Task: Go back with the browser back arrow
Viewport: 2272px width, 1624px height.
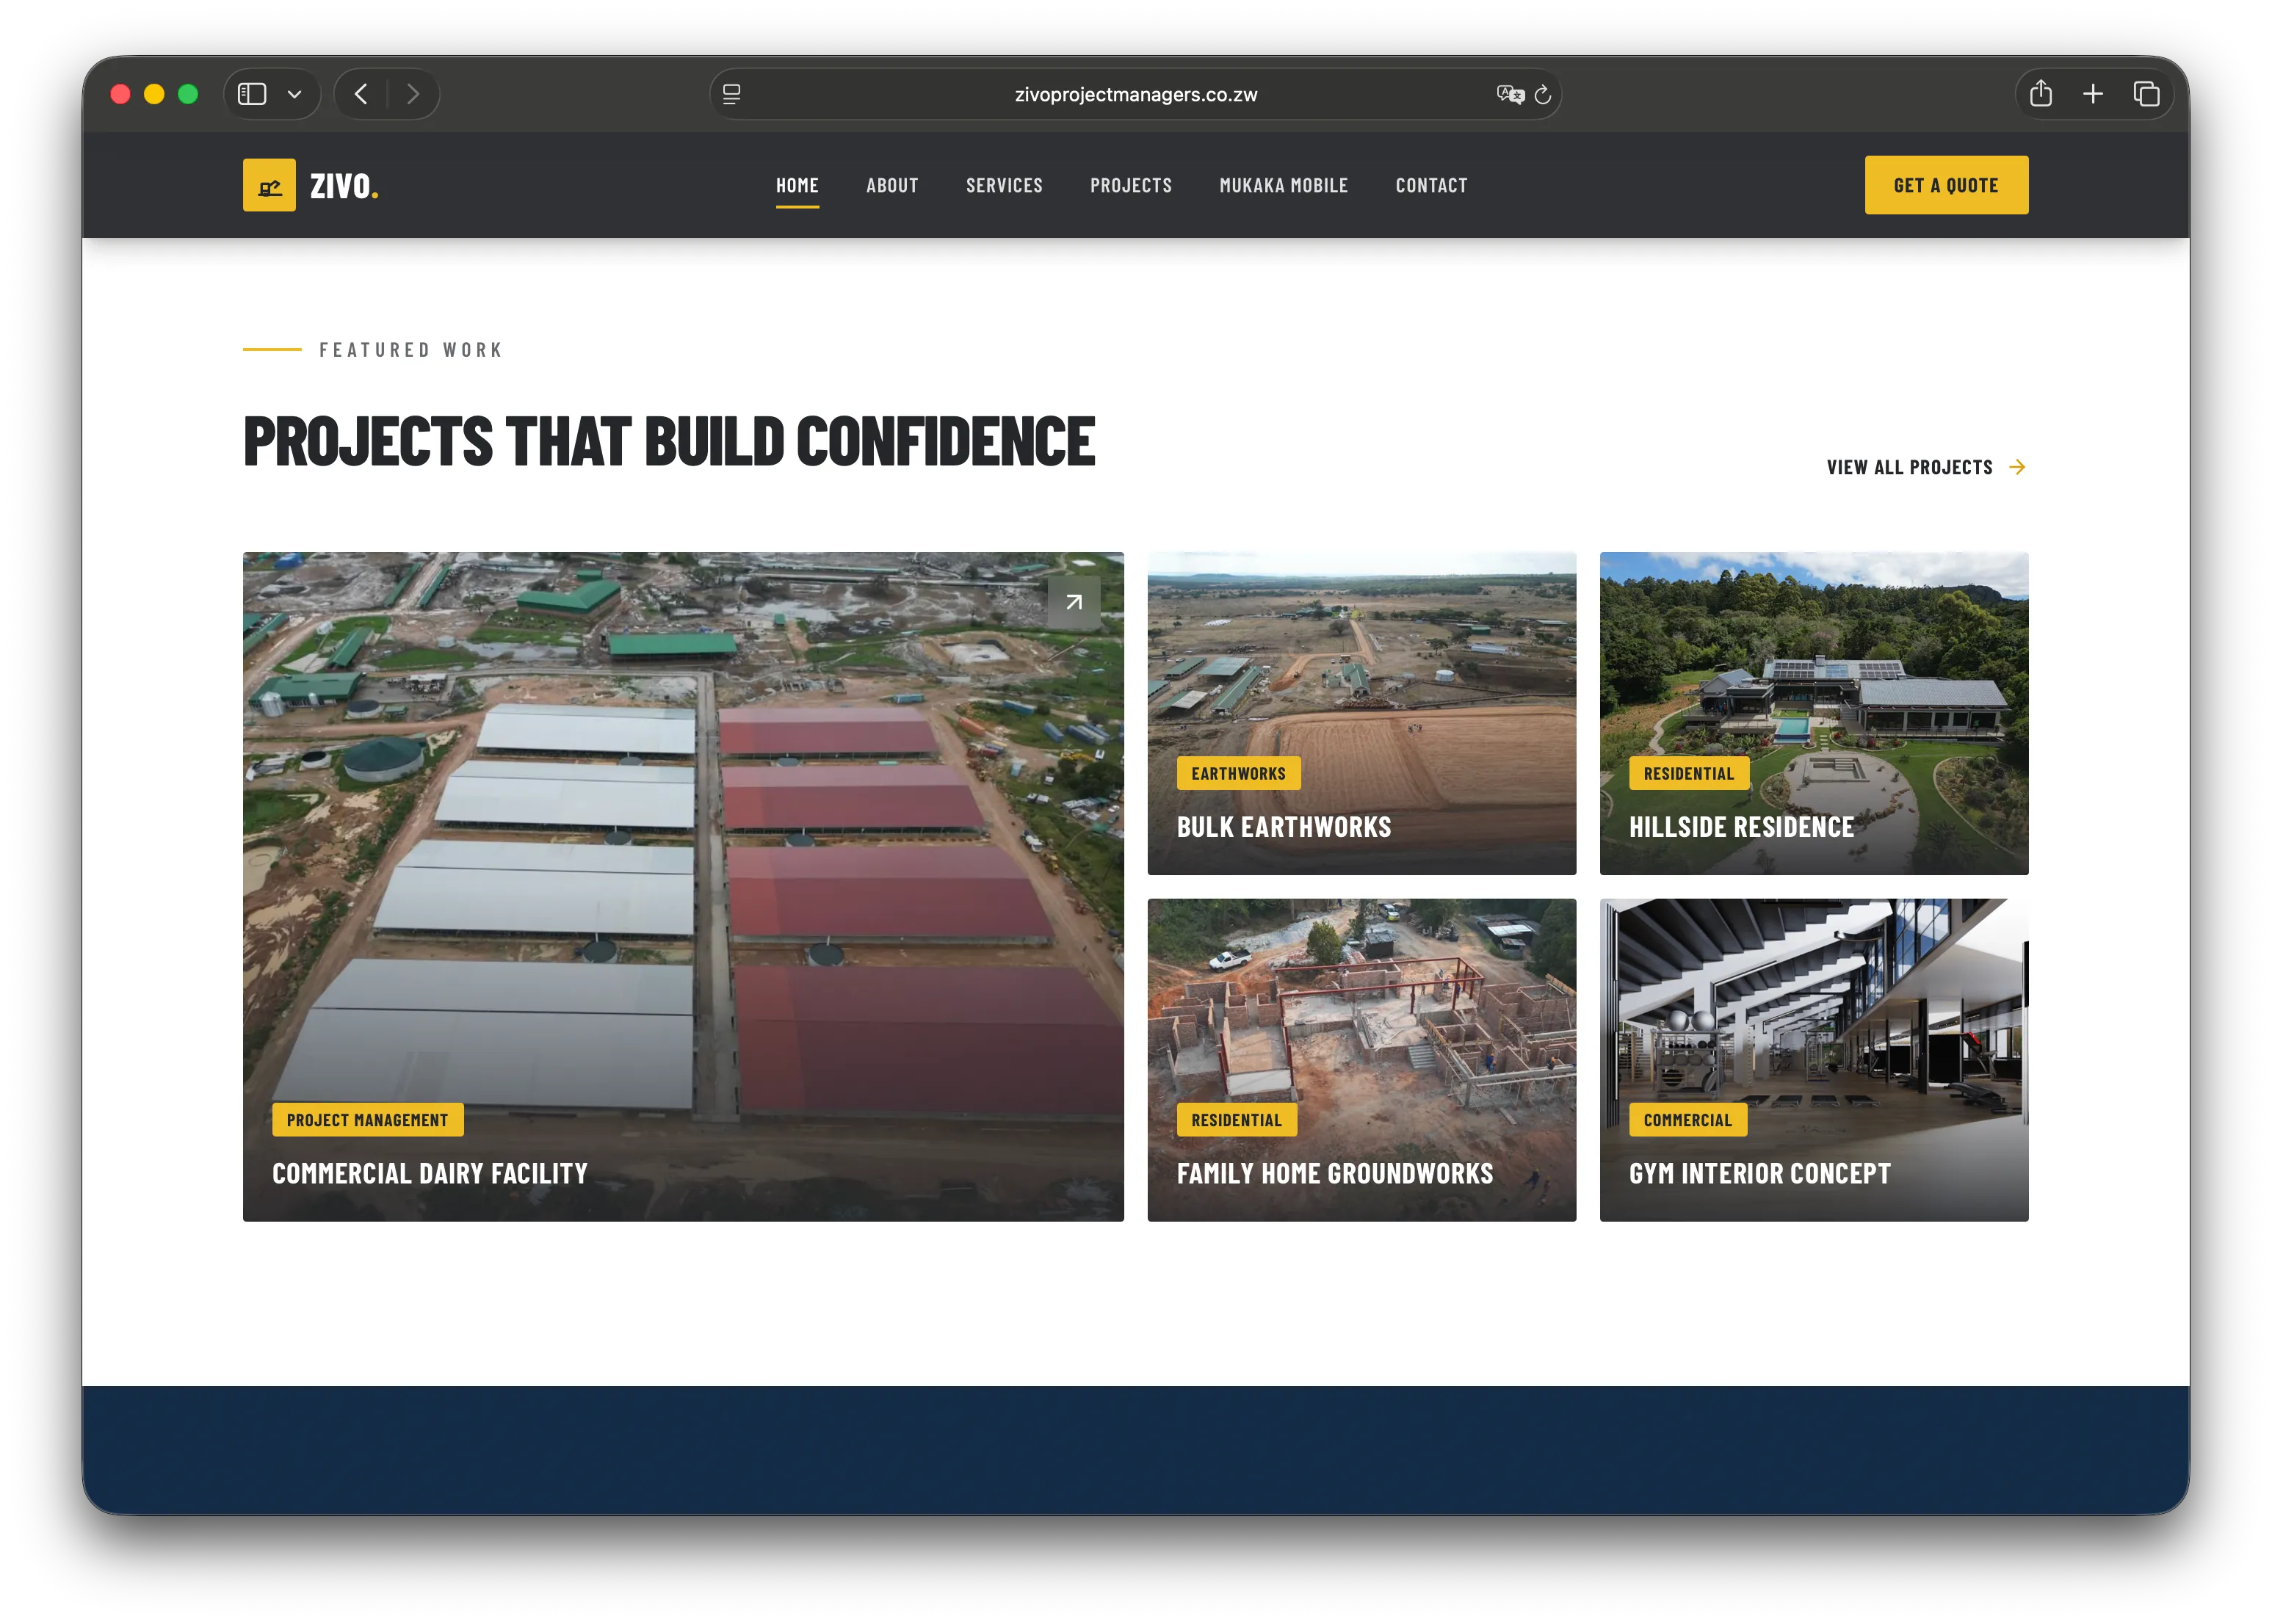Action: (362, 94)
